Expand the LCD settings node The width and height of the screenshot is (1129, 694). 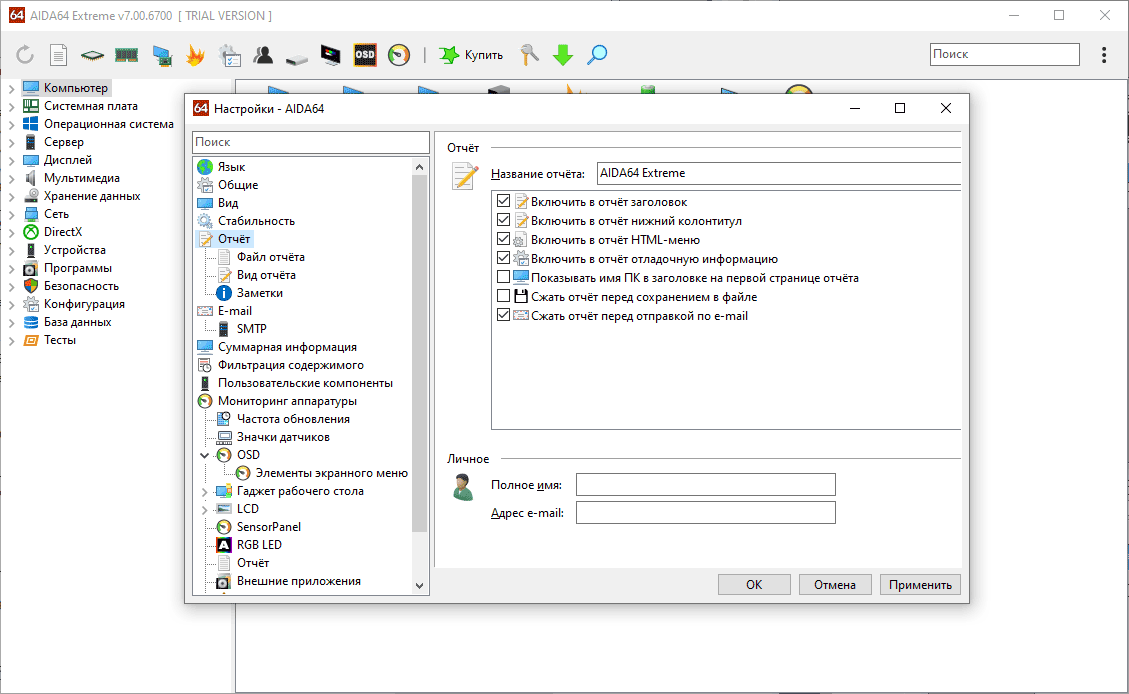click(204, 509)
